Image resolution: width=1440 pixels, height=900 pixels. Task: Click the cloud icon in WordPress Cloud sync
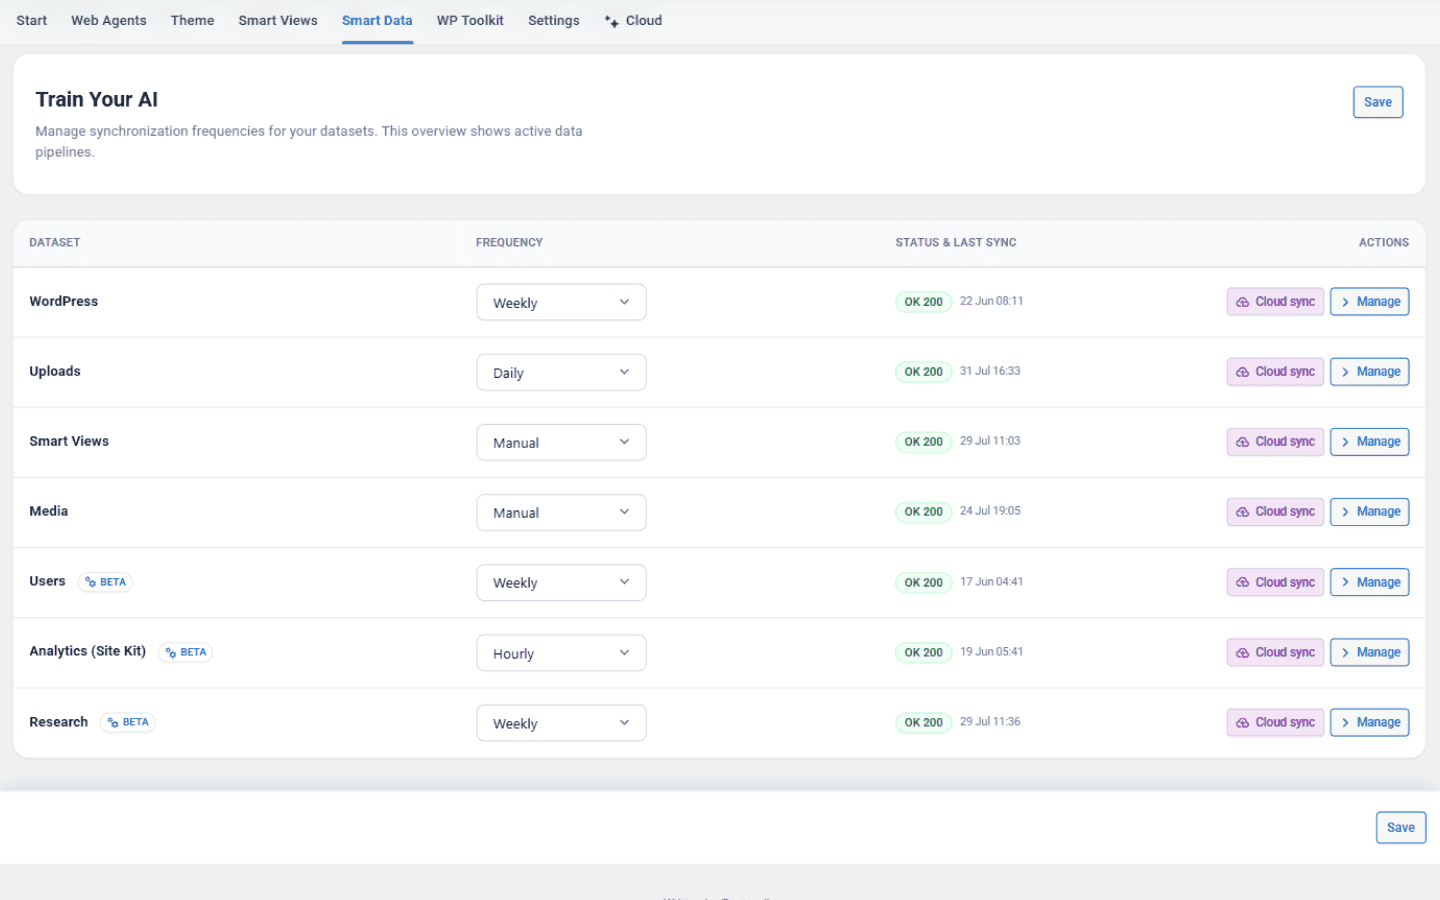[x=1242, y=302]
